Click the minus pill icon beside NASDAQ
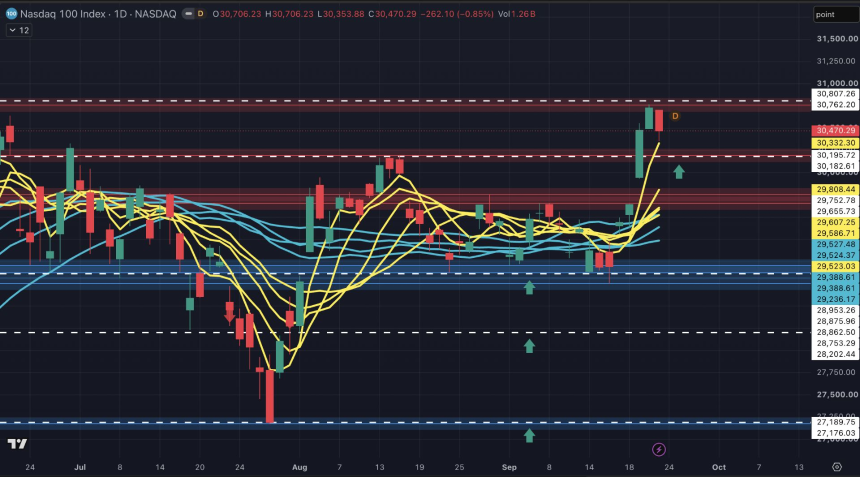The image size is (860, 477). (x=188, y=14)
